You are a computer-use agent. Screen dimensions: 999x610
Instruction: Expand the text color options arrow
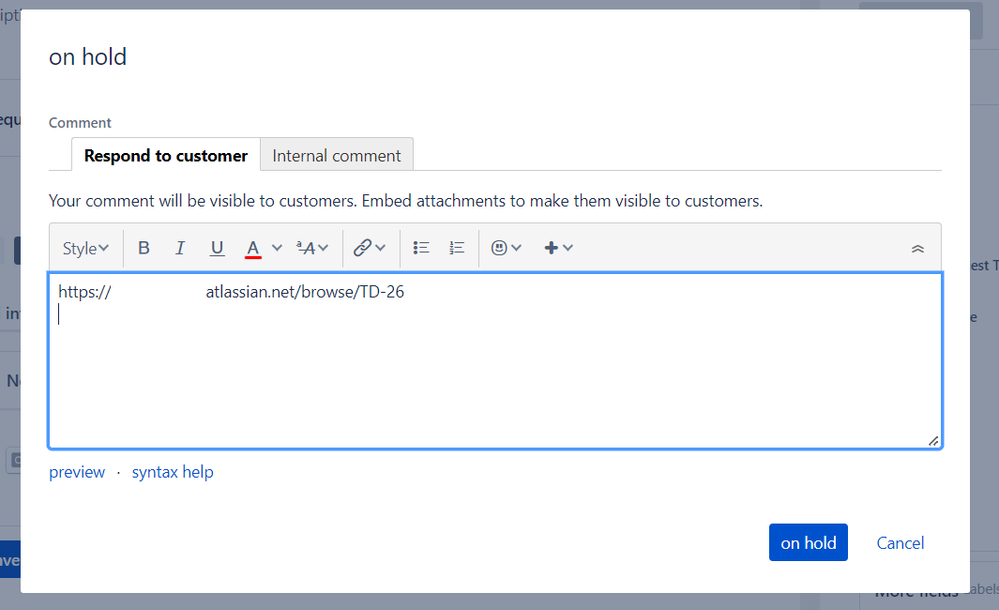277,248
